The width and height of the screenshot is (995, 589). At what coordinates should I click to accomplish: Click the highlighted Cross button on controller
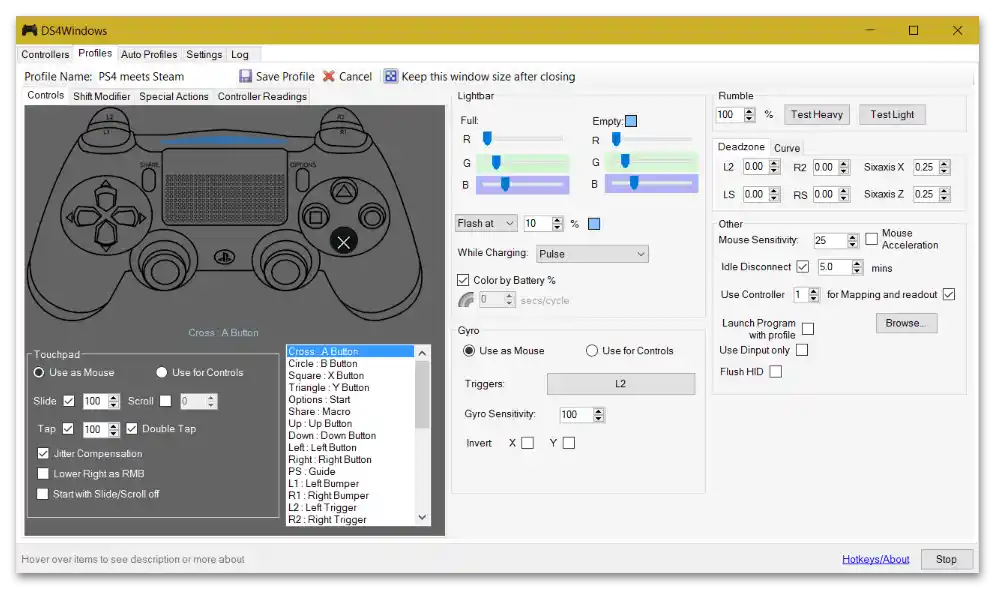(x=343, y=242)
